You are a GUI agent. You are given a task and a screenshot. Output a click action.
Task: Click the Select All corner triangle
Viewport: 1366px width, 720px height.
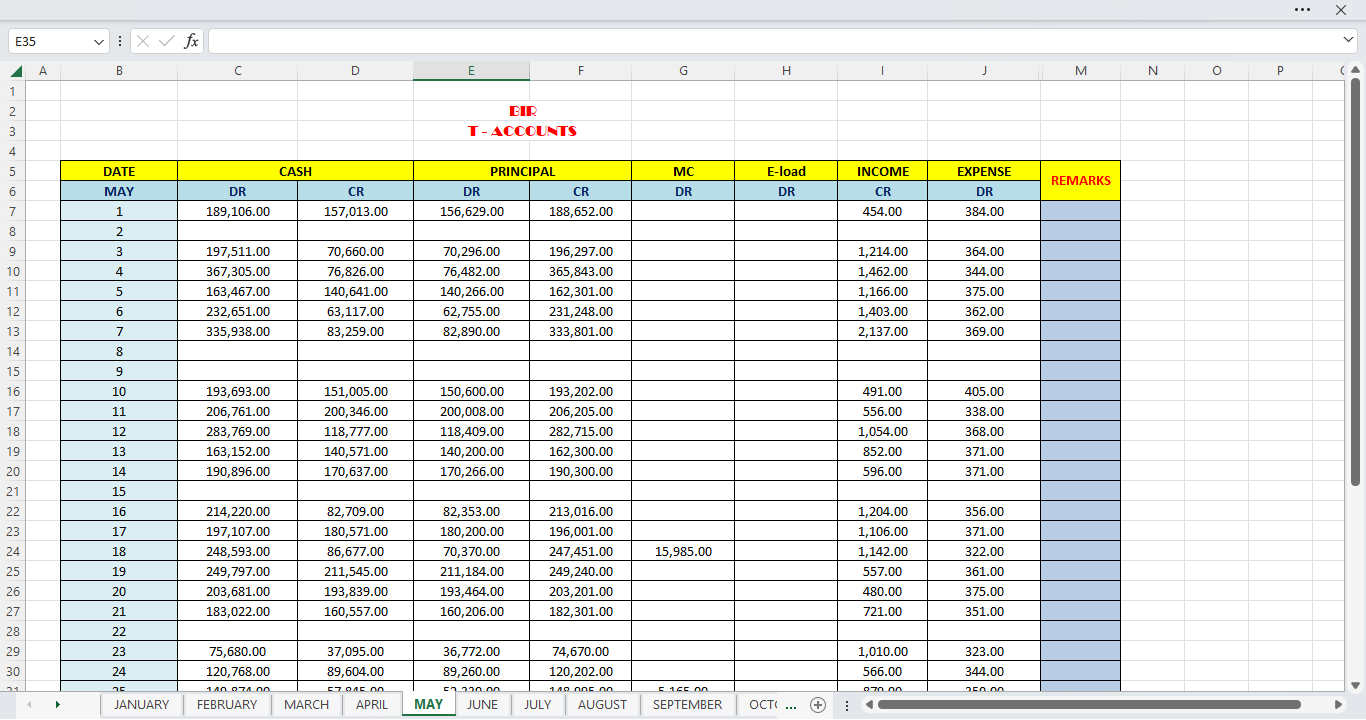(x=16, y=71)
